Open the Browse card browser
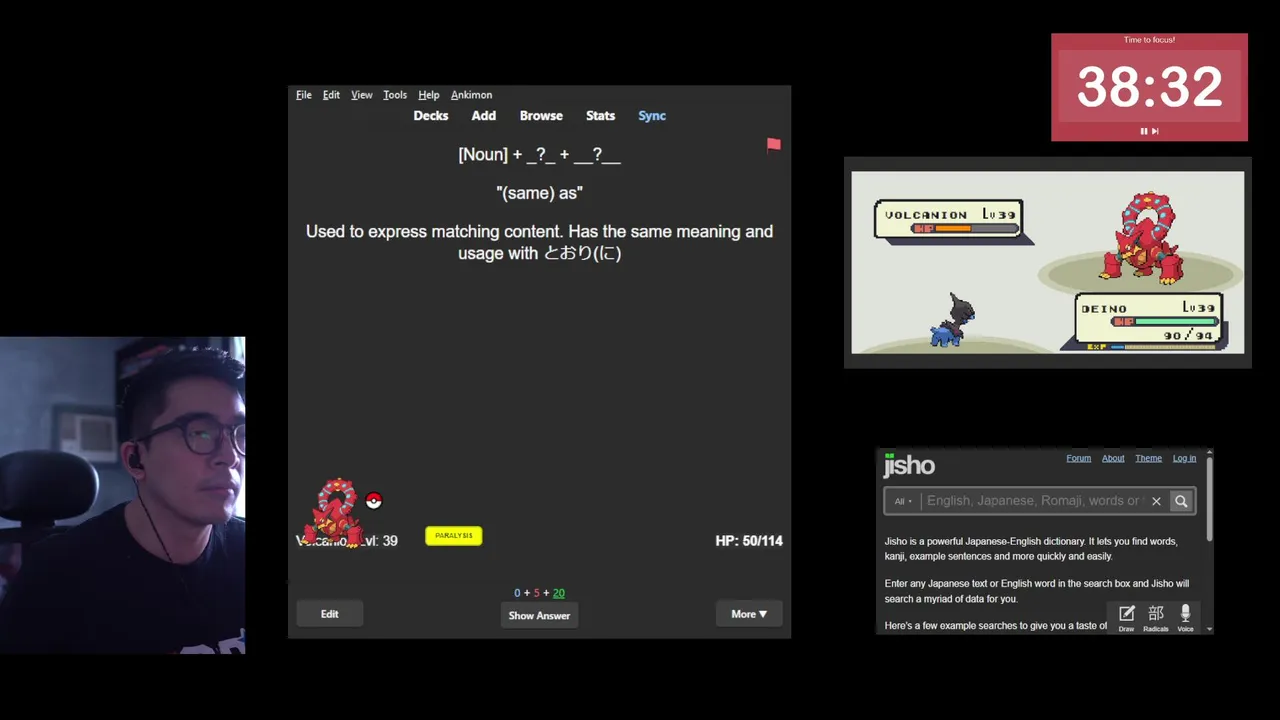Screen dimensions: 1280x720 pos(541,116)
